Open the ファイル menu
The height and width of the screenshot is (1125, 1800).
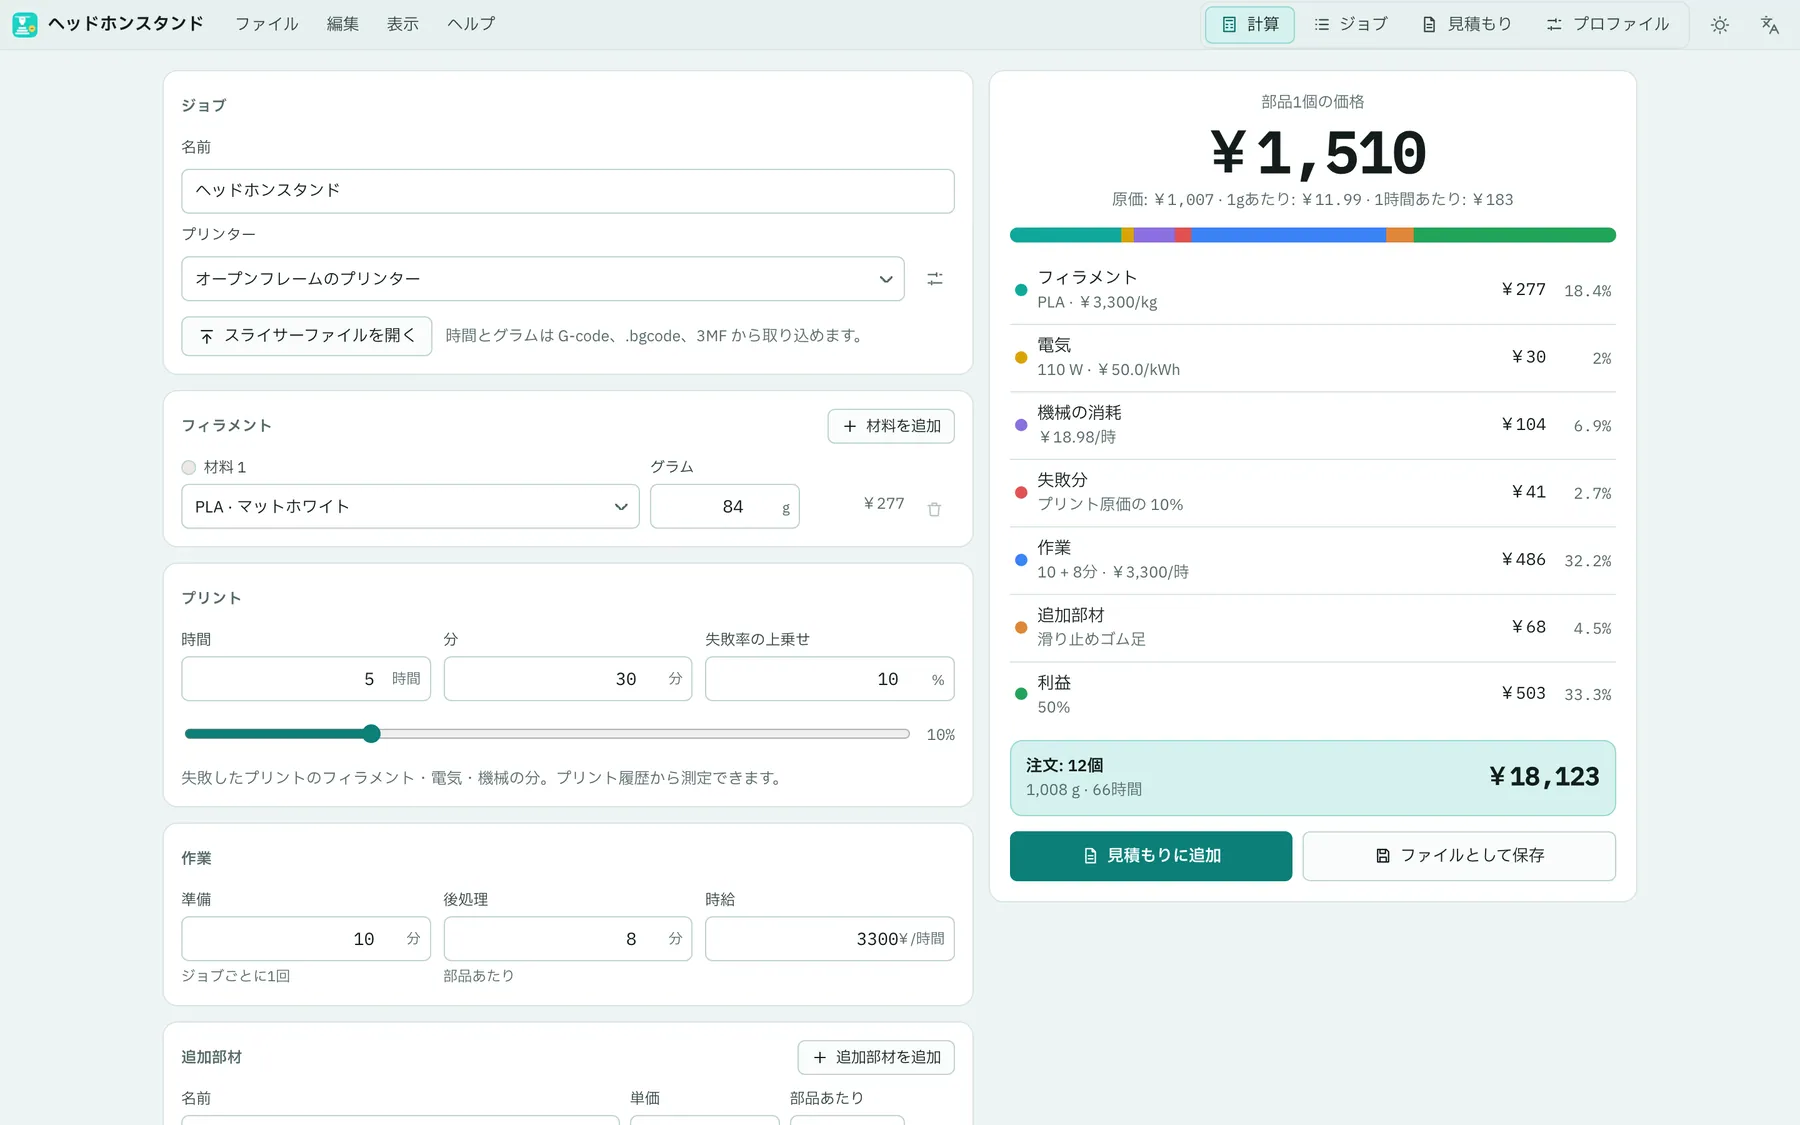(266, 24)
